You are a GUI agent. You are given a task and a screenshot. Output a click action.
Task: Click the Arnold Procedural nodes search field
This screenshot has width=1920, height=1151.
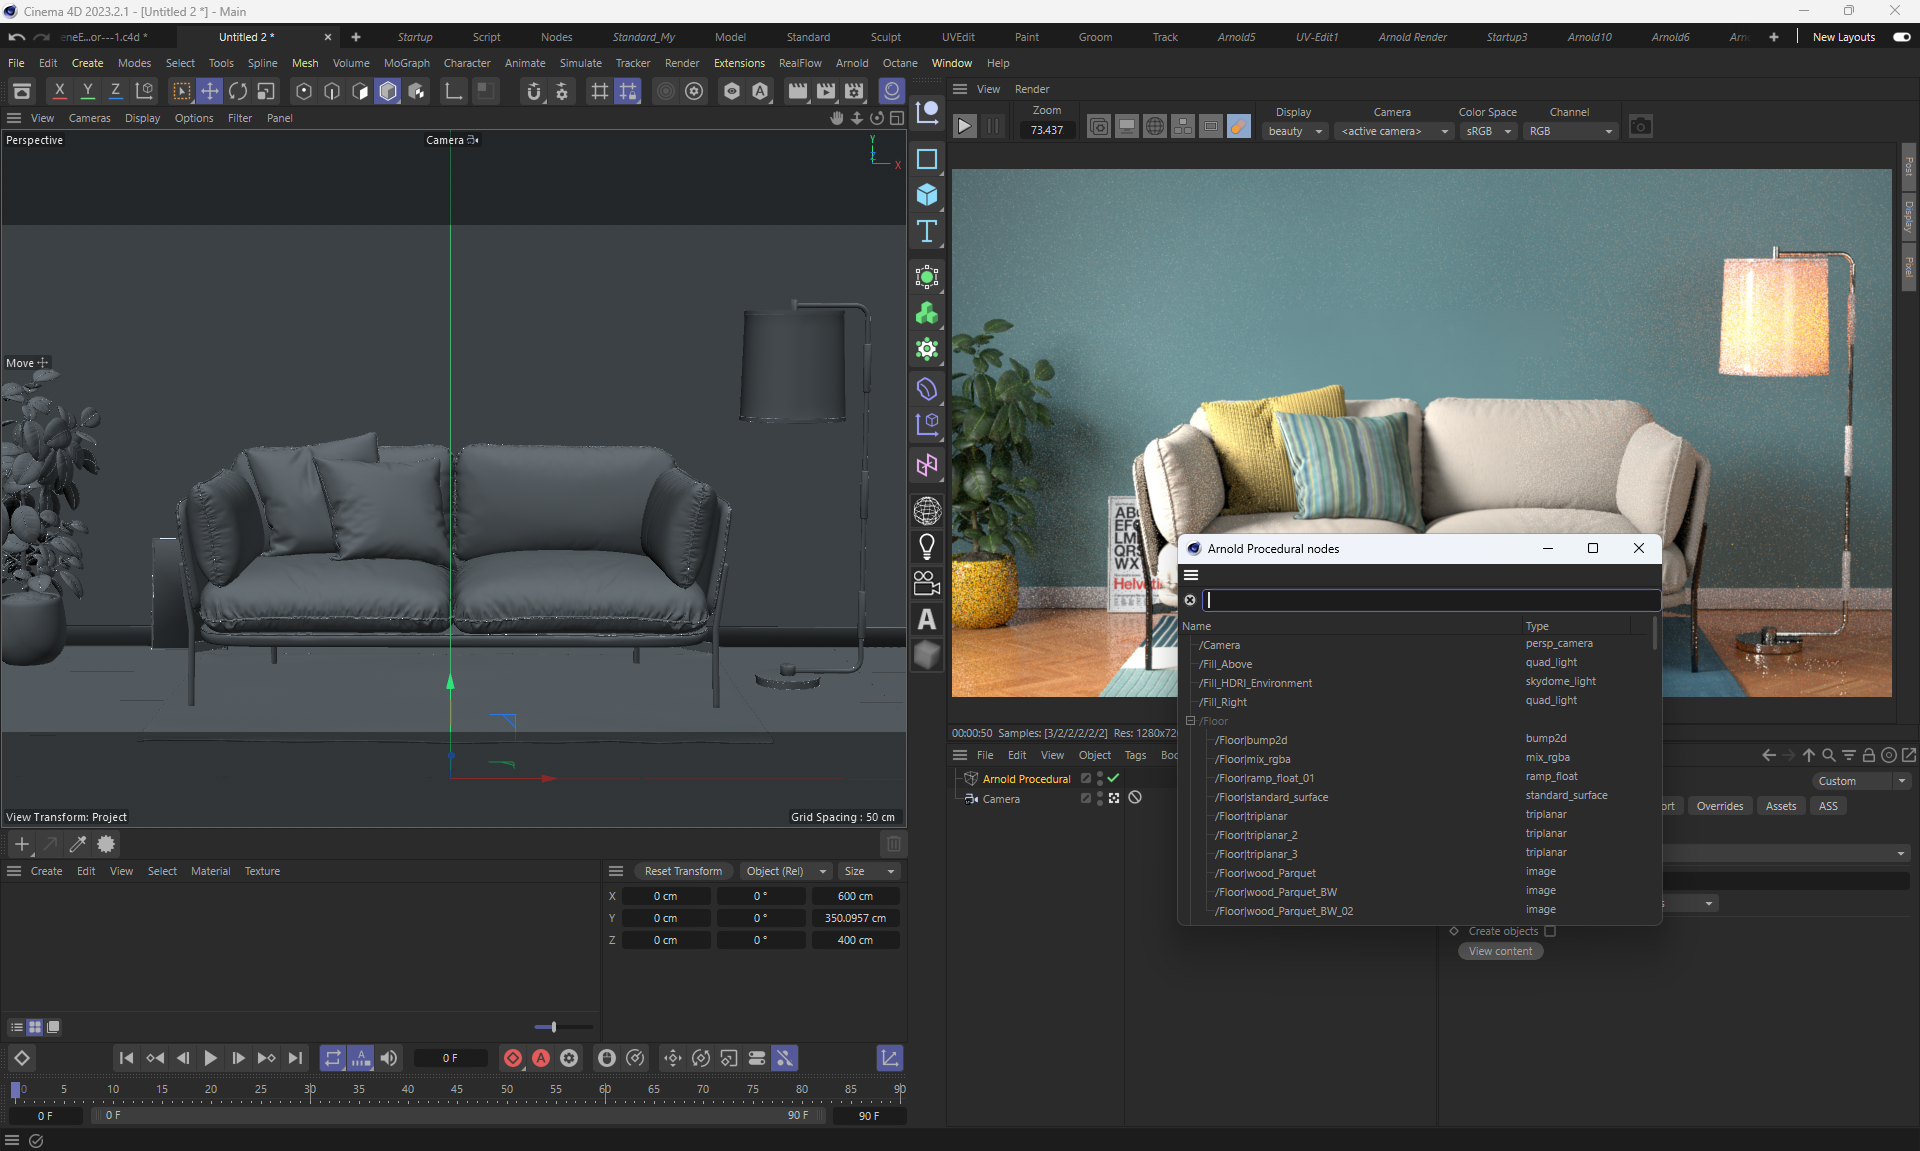pyautogui.click(x=1430, y=600)
